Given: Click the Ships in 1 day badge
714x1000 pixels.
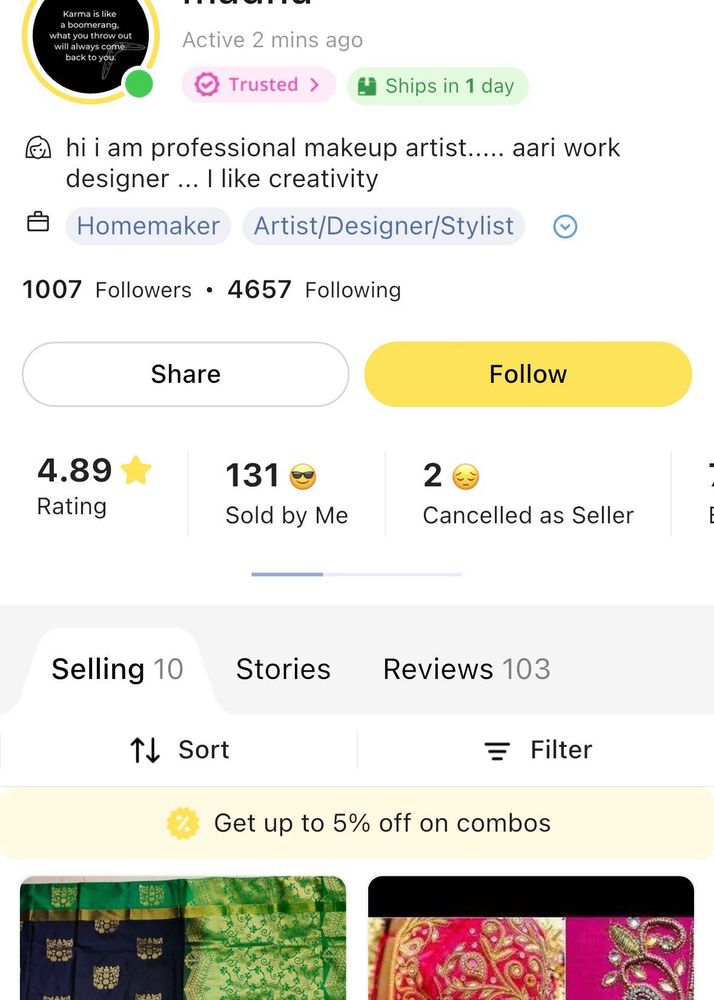Looking at the screenshot, I should [438, 86].
